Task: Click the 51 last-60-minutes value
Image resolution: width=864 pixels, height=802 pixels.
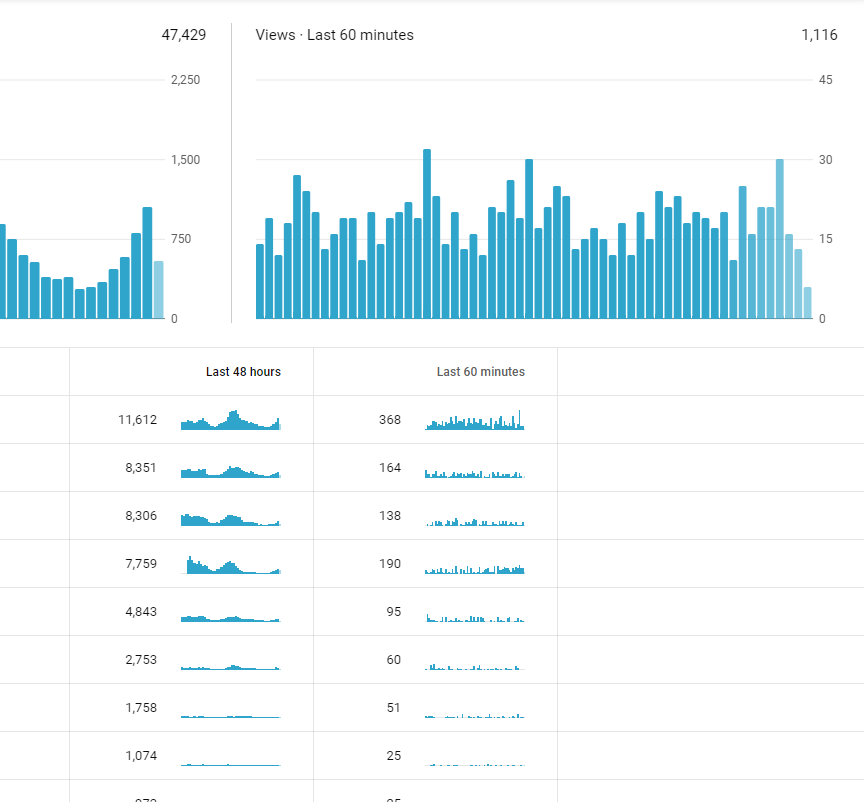Action: pyautogui.click(x=393, y=707)
